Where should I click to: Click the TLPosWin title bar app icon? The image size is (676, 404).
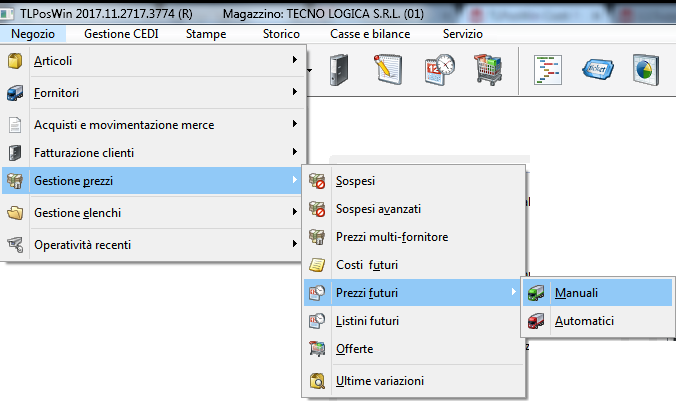click(x=6, y=14)
